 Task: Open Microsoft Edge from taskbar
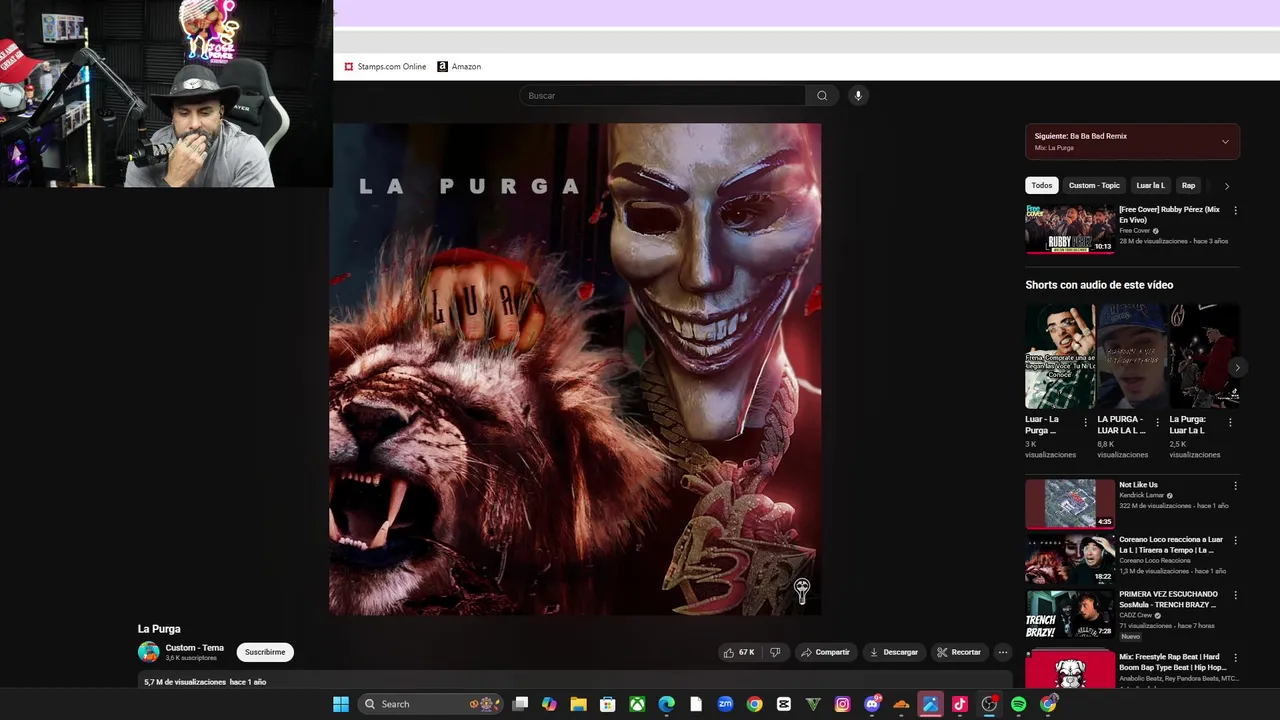[x=666, y=704]
